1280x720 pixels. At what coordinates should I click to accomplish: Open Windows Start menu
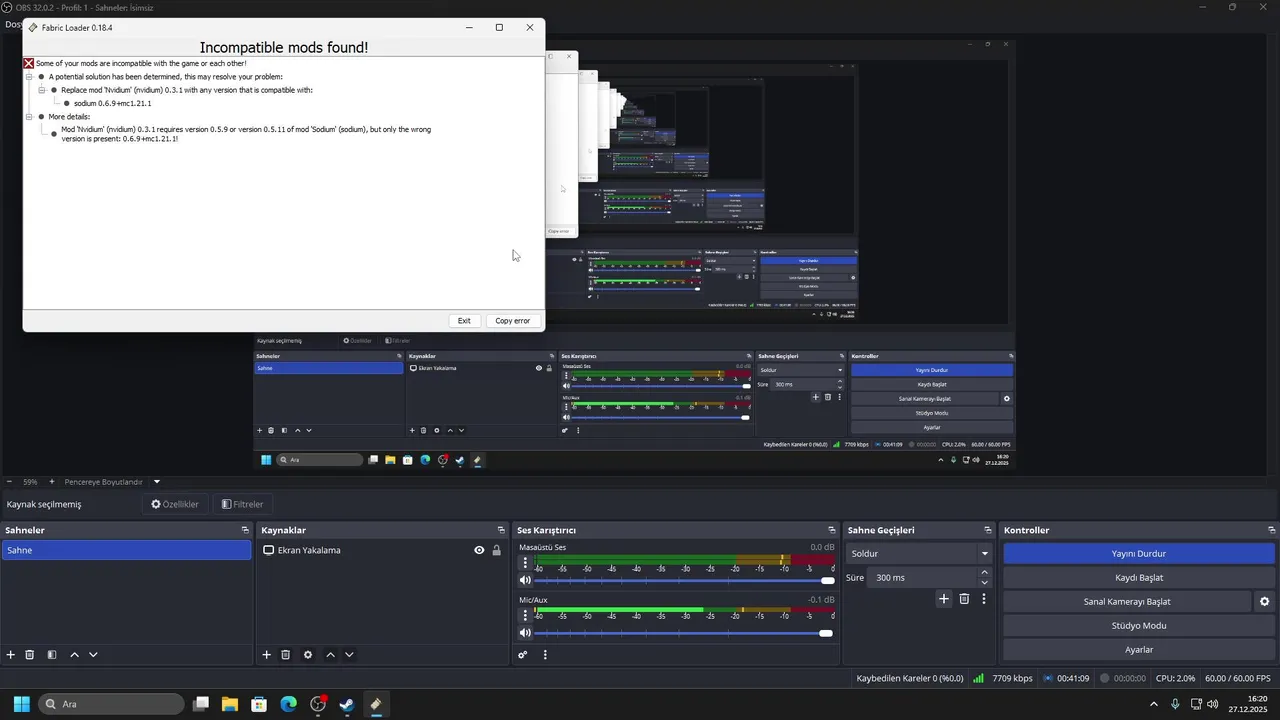pyautogui.click(x=21, y=704)
